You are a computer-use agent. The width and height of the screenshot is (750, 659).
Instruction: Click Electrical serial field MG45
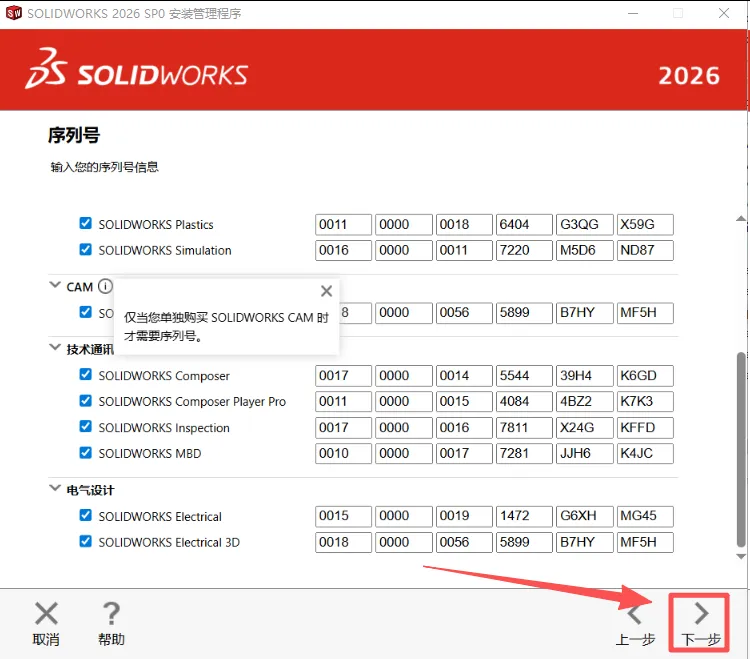point(645,516)
